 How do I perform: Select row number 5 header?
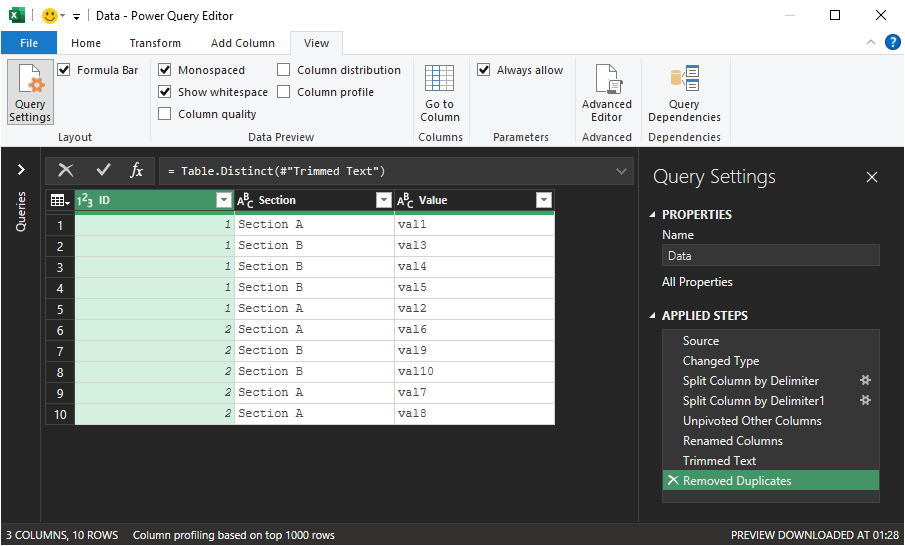[60, 309]
